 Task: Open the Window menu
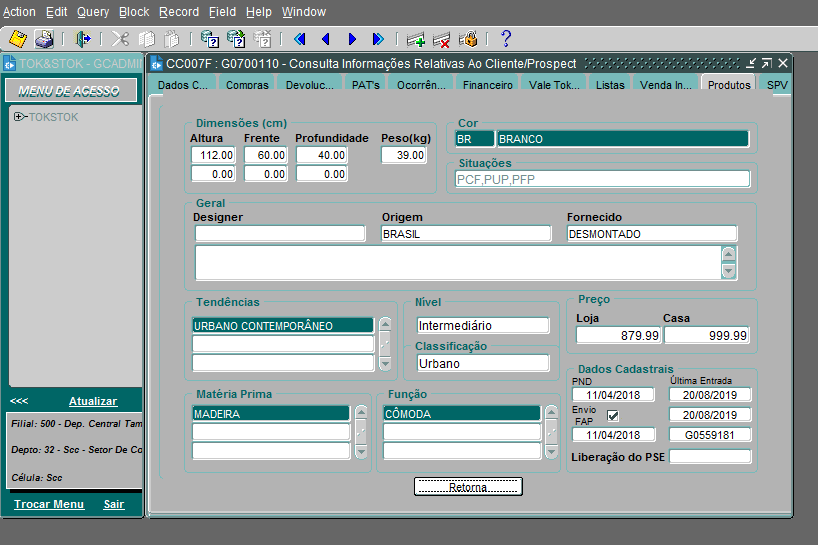coord(304,11)
